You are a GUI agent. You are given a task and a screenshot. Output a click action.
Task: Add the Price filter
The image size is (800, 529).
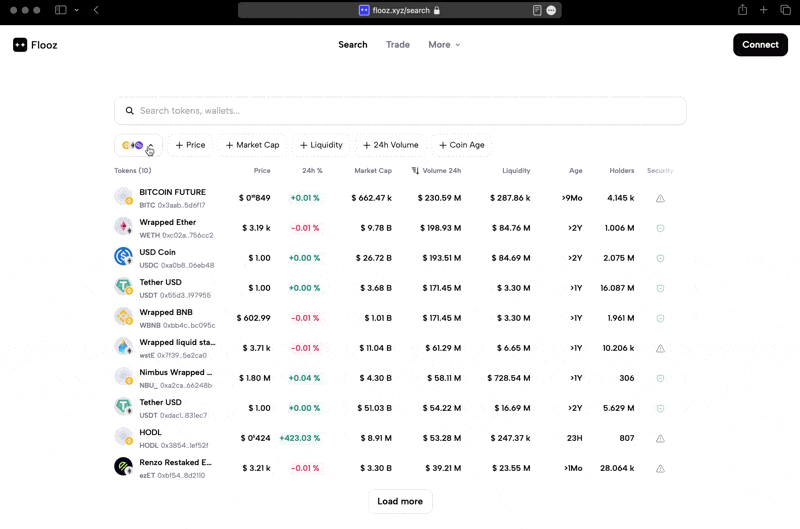point(190,145)
